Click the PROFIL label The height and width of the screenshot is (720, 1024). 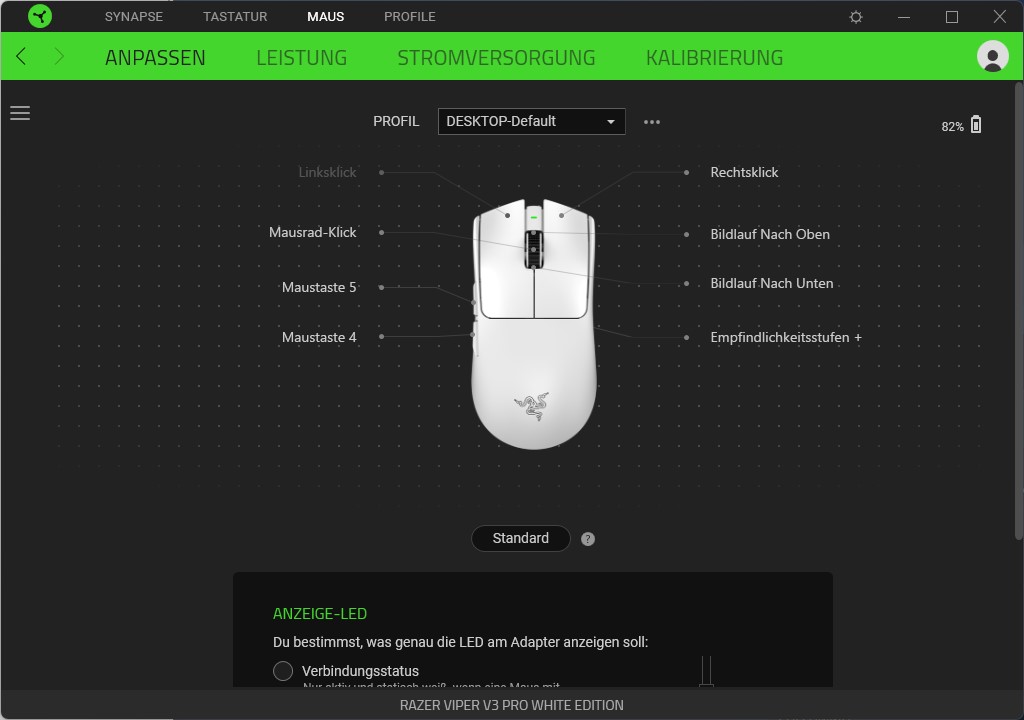tap(396, 122)
